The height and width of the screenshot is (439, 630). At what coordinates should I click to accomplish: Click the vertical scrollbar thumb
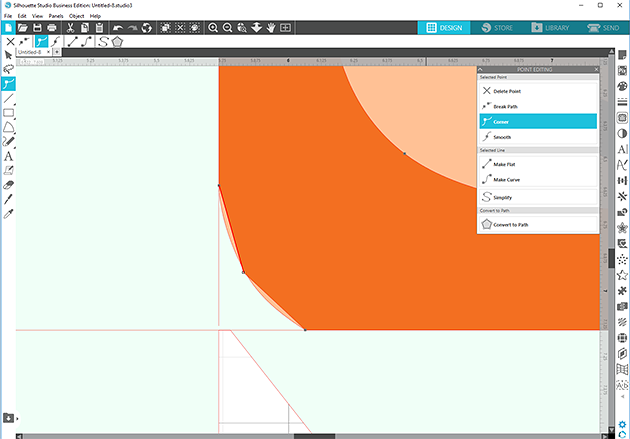(x=611, y=258)
